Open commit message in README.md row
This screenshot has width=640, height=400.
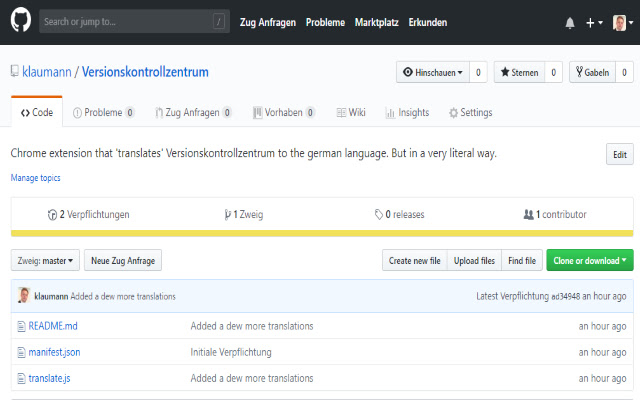tap(252, 326)
